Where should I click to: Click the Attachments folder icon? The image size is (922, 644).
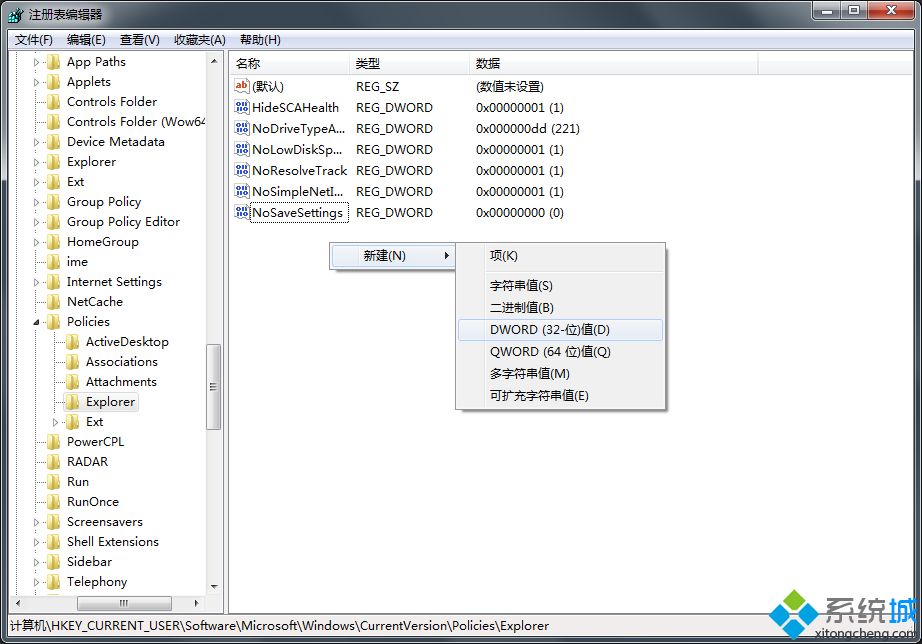[72, 382]
